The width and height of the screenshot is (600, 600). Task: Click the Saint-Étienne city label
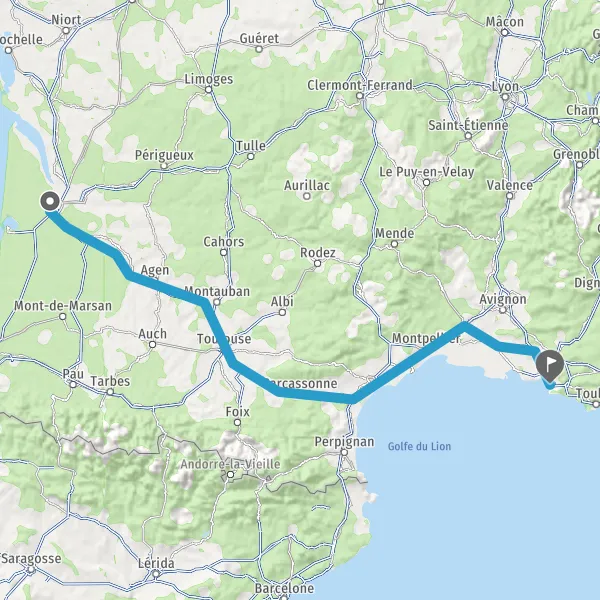click(468, 125)
